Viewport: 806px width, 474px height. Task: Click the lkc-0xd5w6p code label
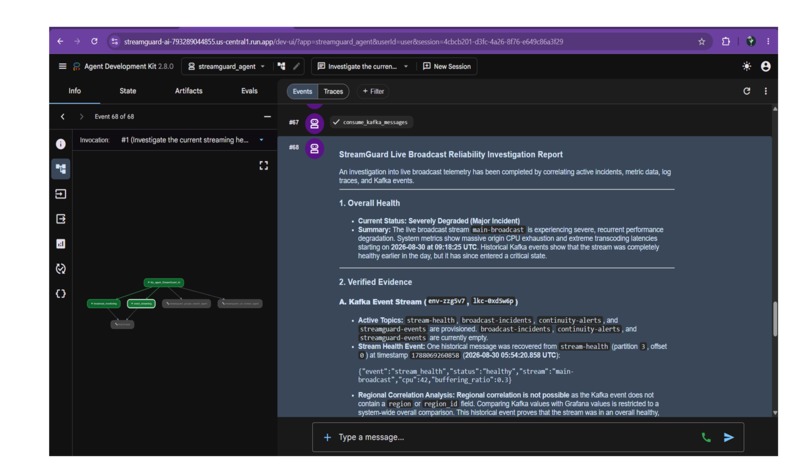coord(493,301)
